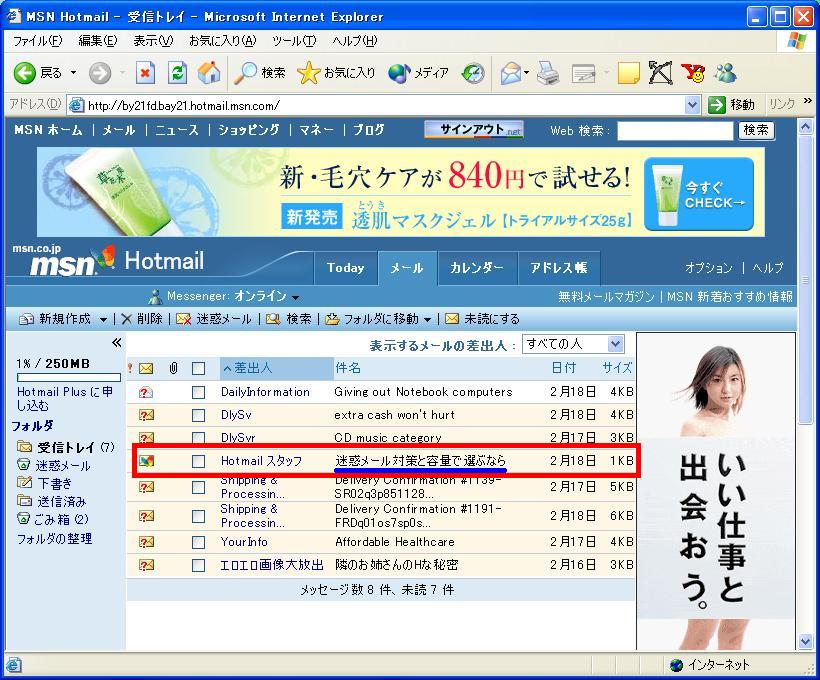The height and width of the screenshot is (680, 820).
Task: Open the すべての人 sender filter dropdown
Action: click(x=573, y=344)
